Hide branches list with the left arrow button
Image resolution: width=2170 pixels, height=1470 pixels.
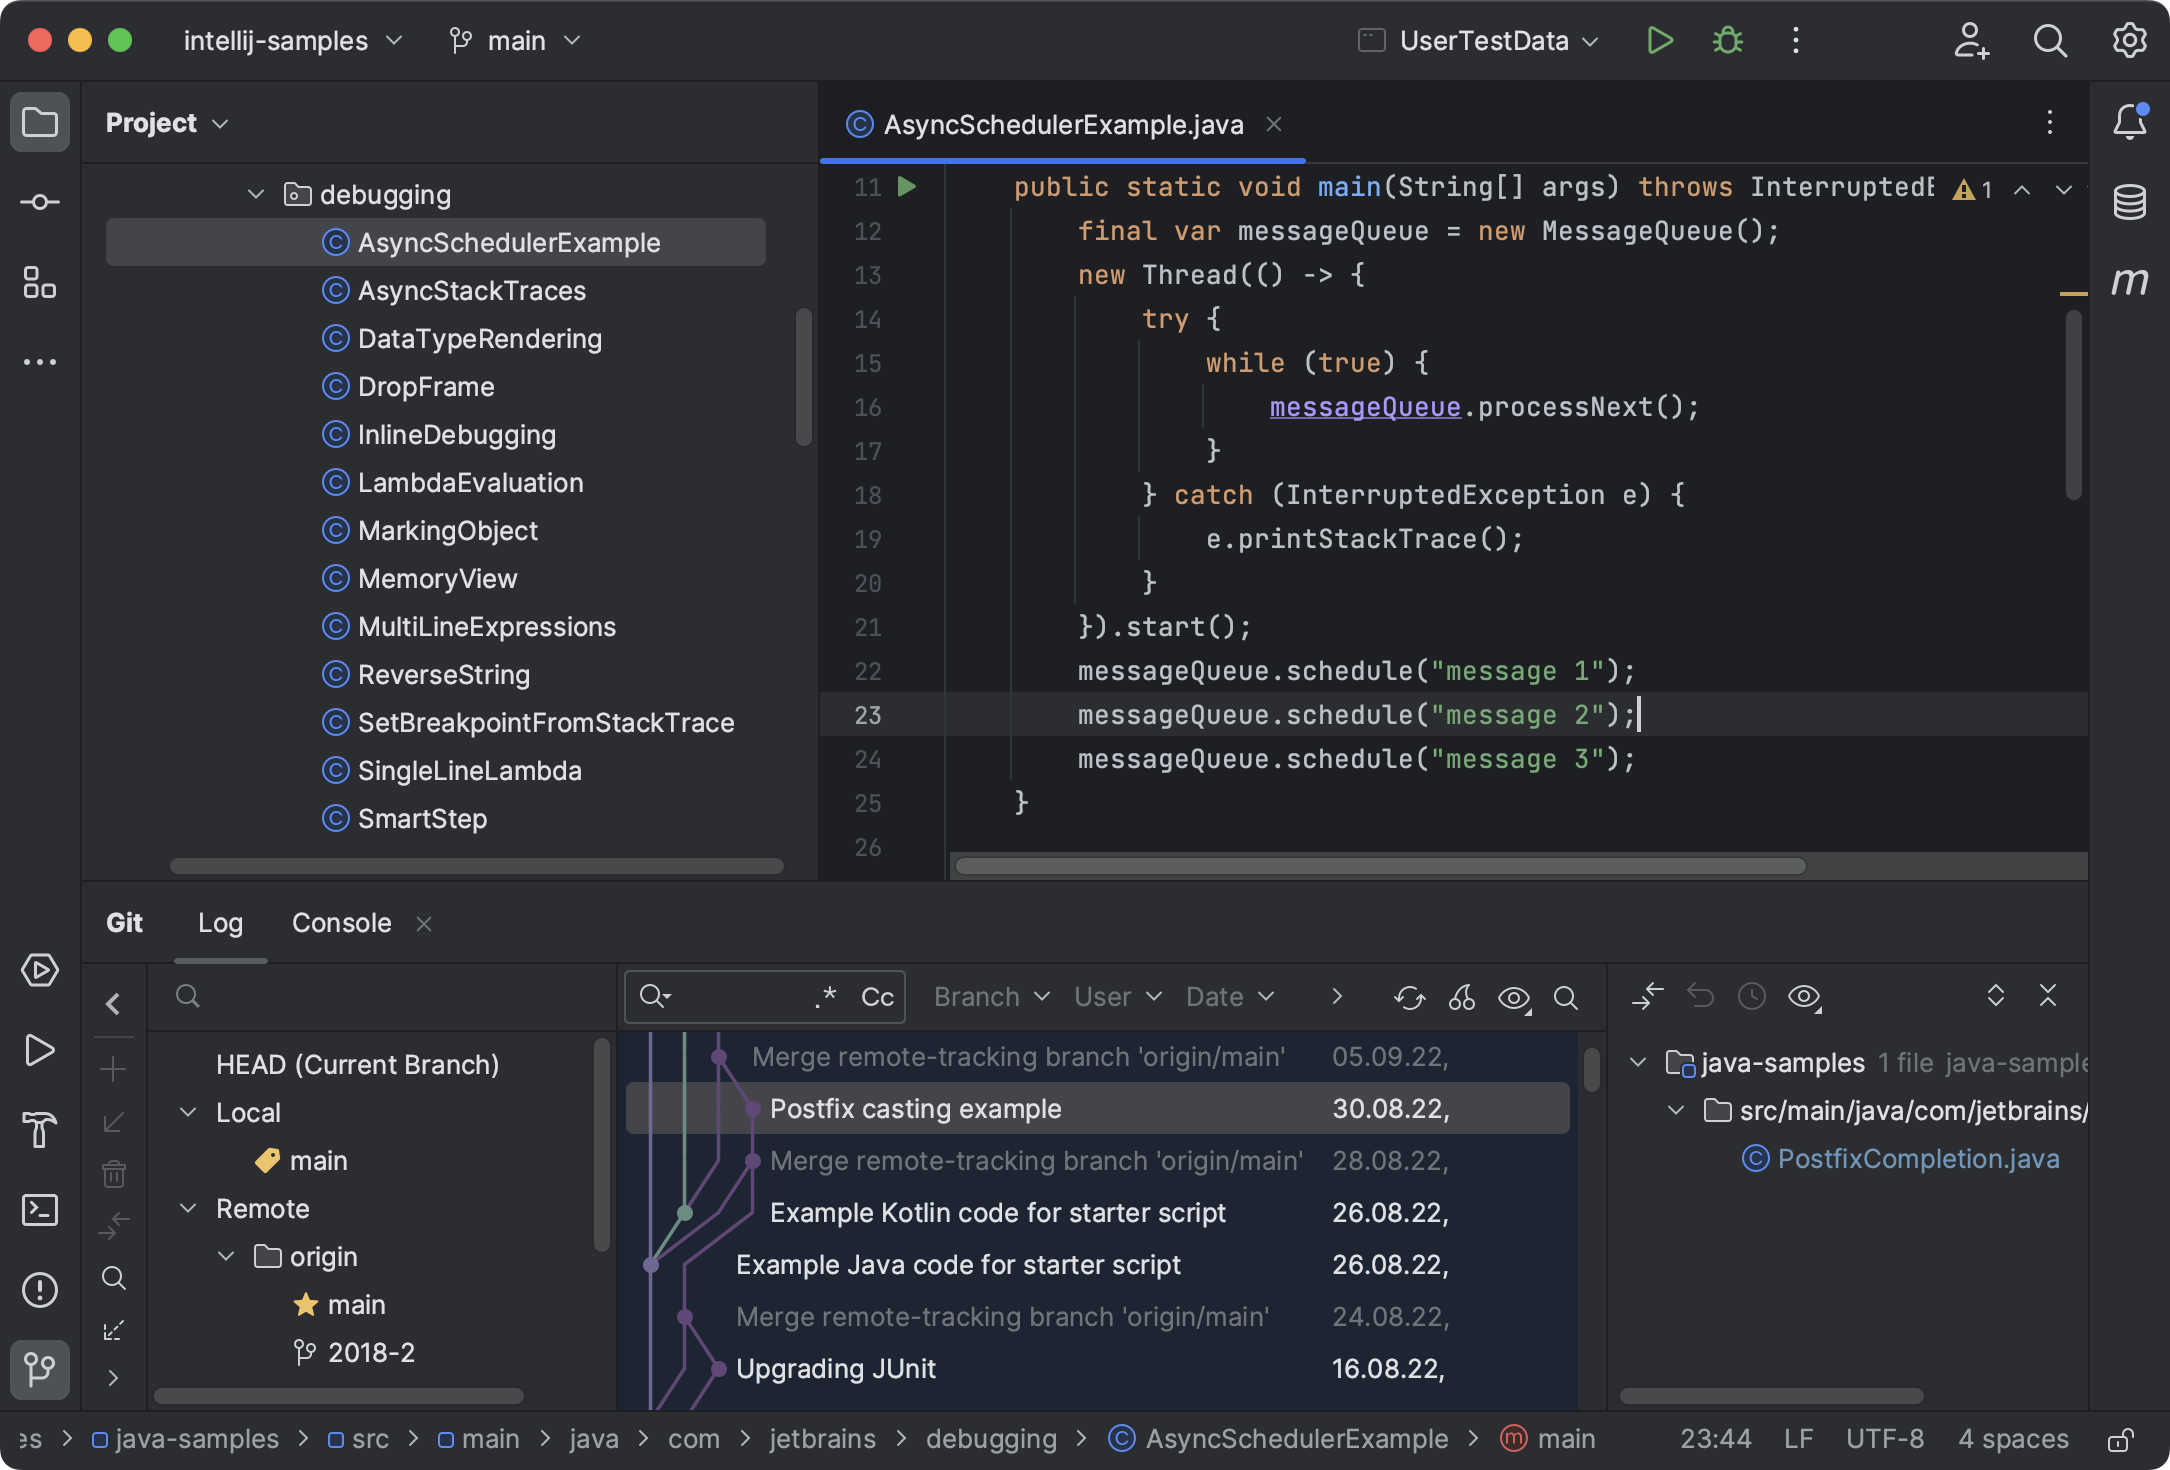point(114,1003)
